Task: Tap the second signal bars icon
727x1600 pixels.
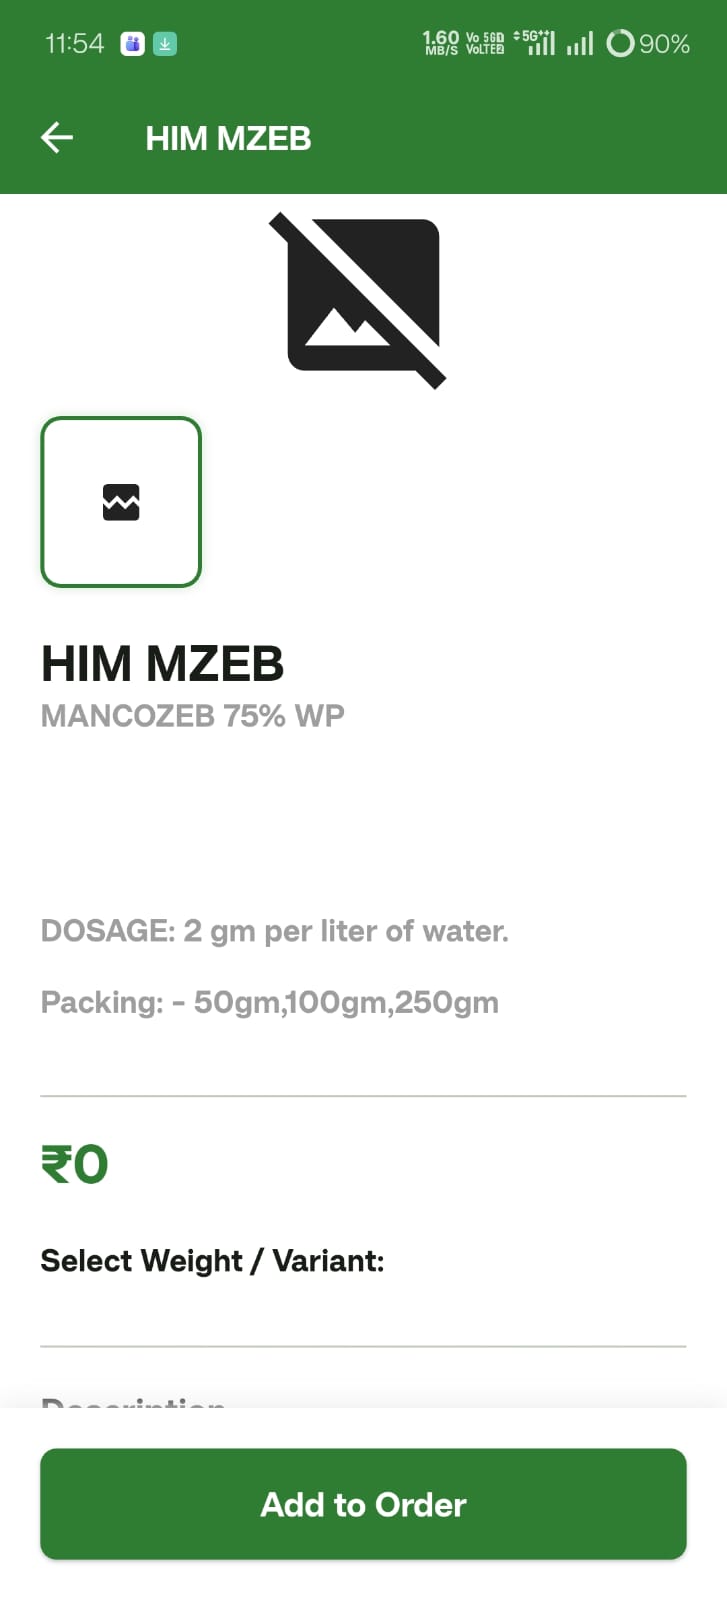Action: (x=580, y=44)
